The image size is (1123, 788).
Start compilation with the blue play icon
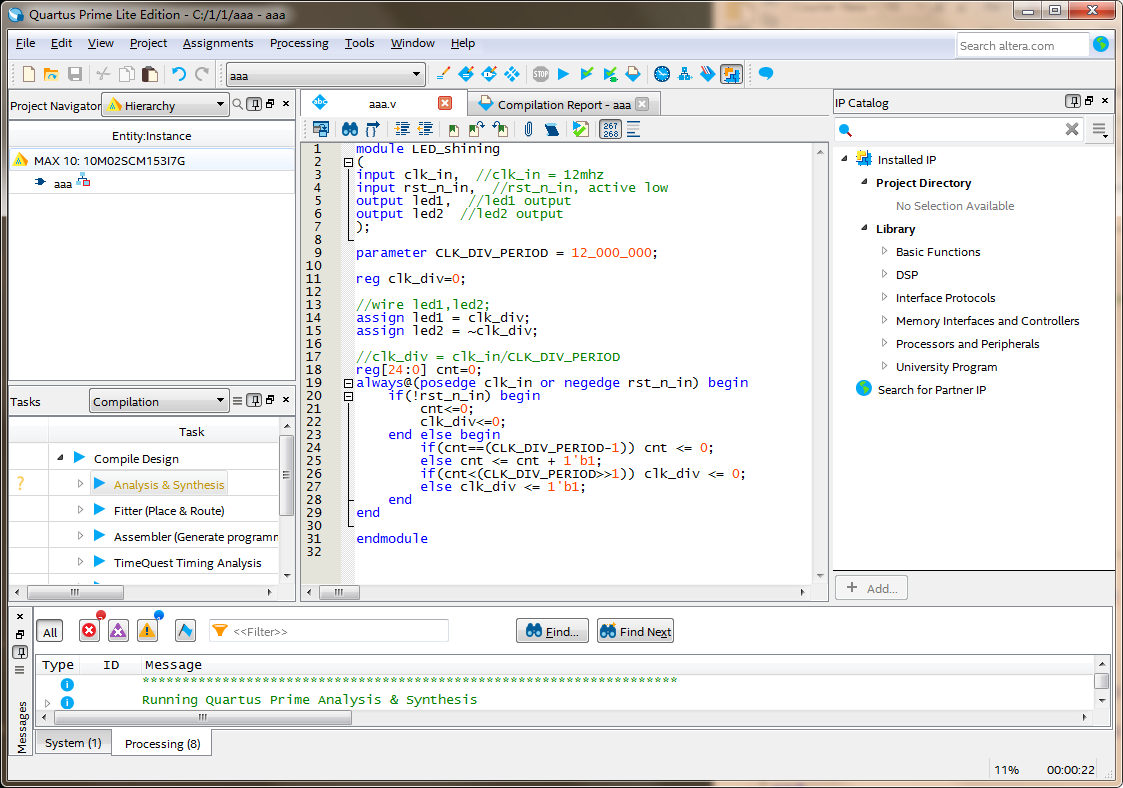[x=564, y=74]
